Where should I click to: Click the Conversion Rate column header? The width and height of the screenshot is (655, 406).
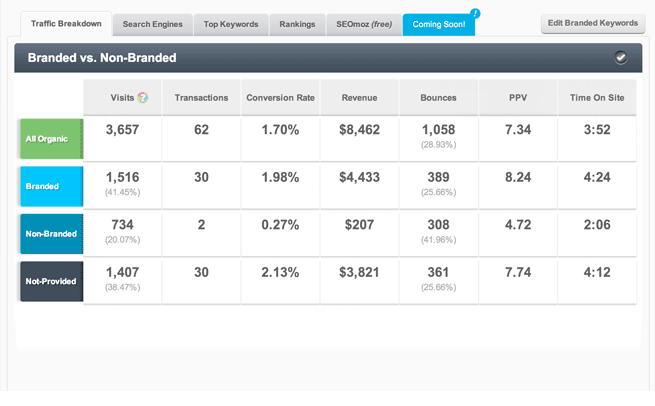point(280,98)
